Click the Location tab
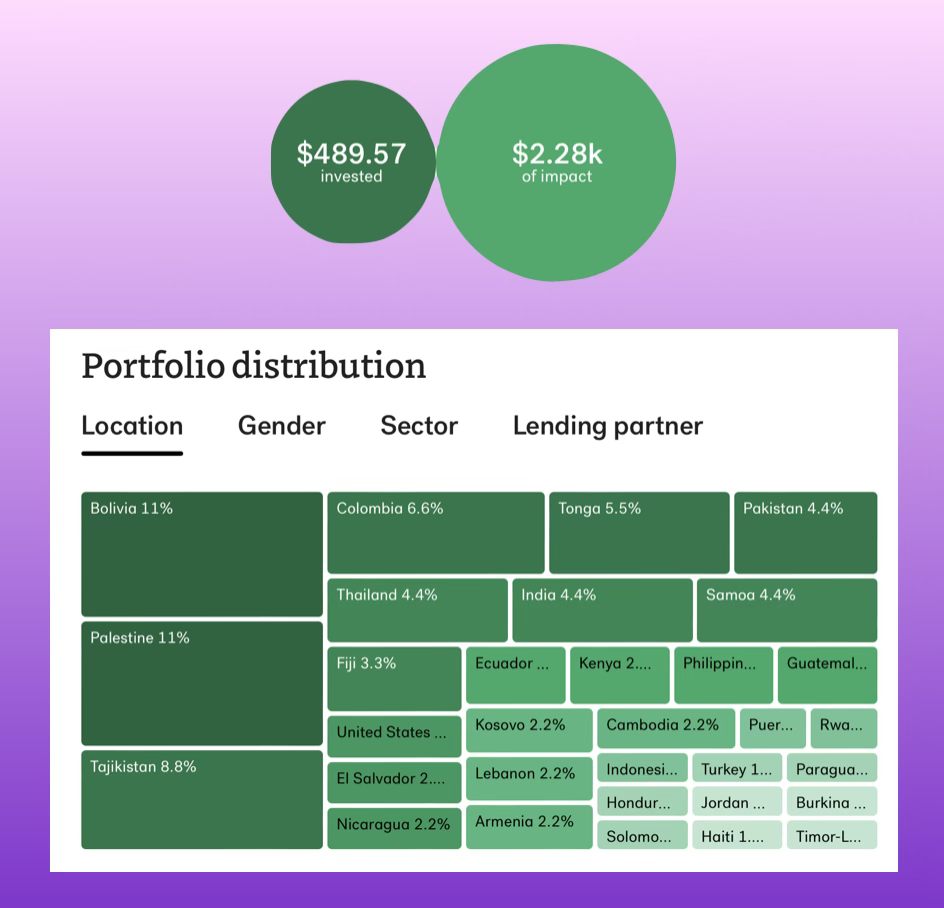The width and height of the screenshot is (944, 908). coord(132,426)
